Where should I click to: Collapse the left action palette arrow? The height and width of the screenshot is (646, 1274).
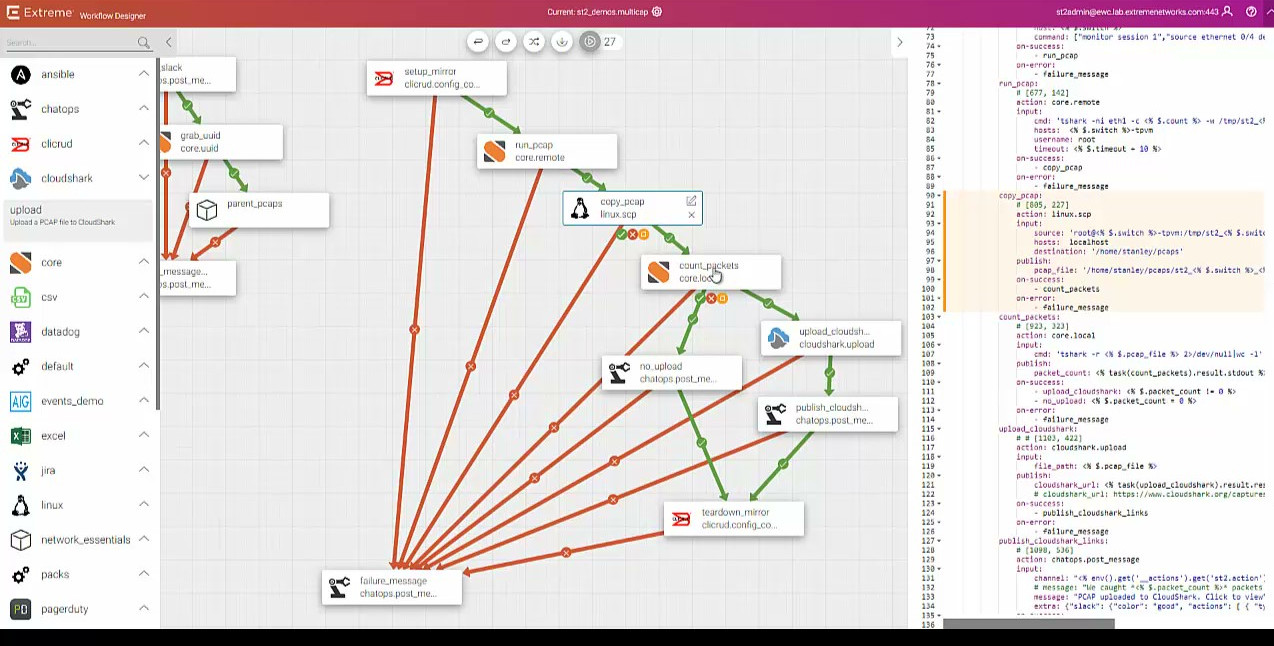click(x=168, y=42)
